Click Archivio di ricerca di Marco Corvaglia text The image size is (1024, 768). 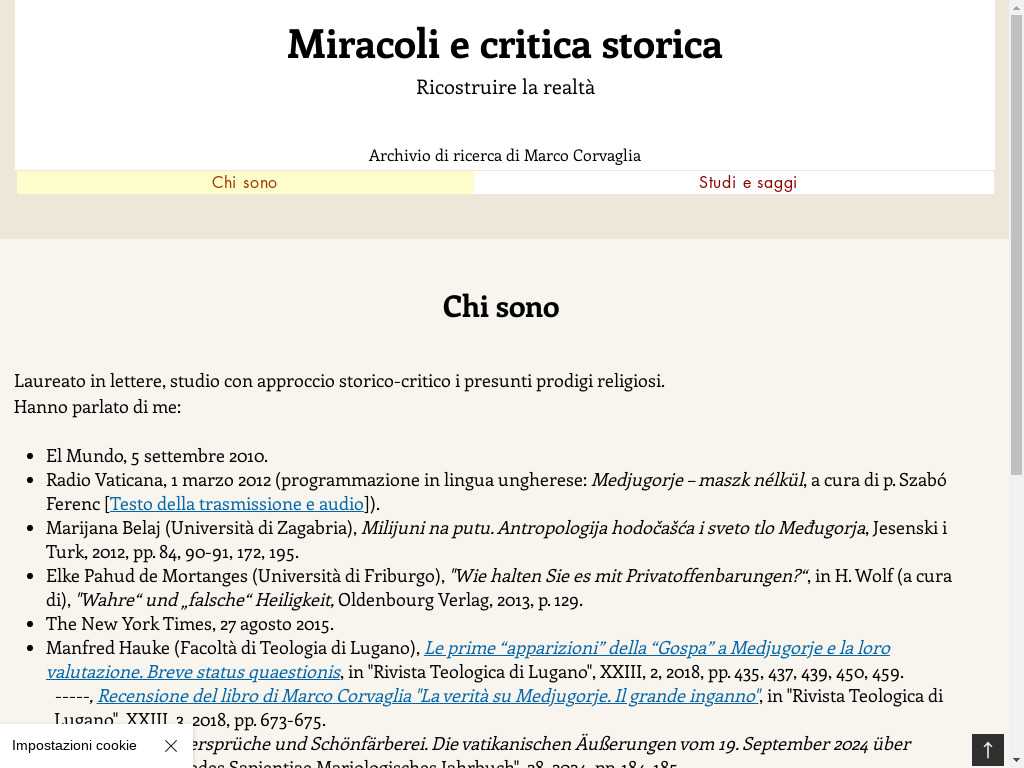[505, 155]
